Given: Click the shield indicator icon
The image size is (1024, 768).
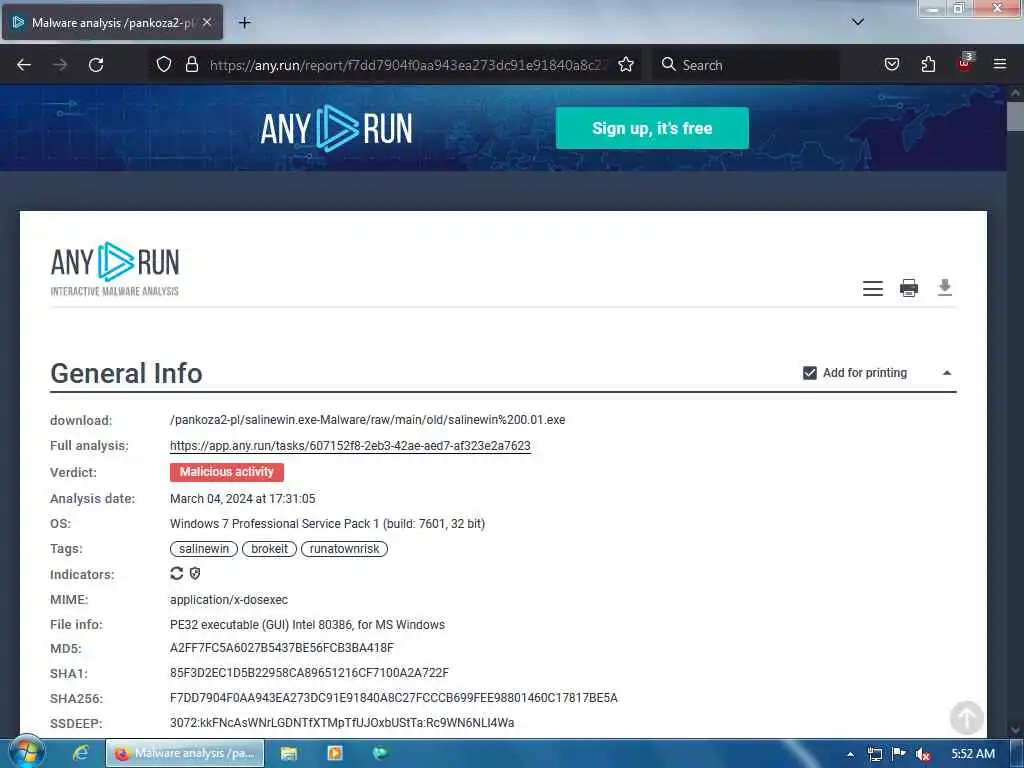Looking at the screenshot, I should point(195,573).
